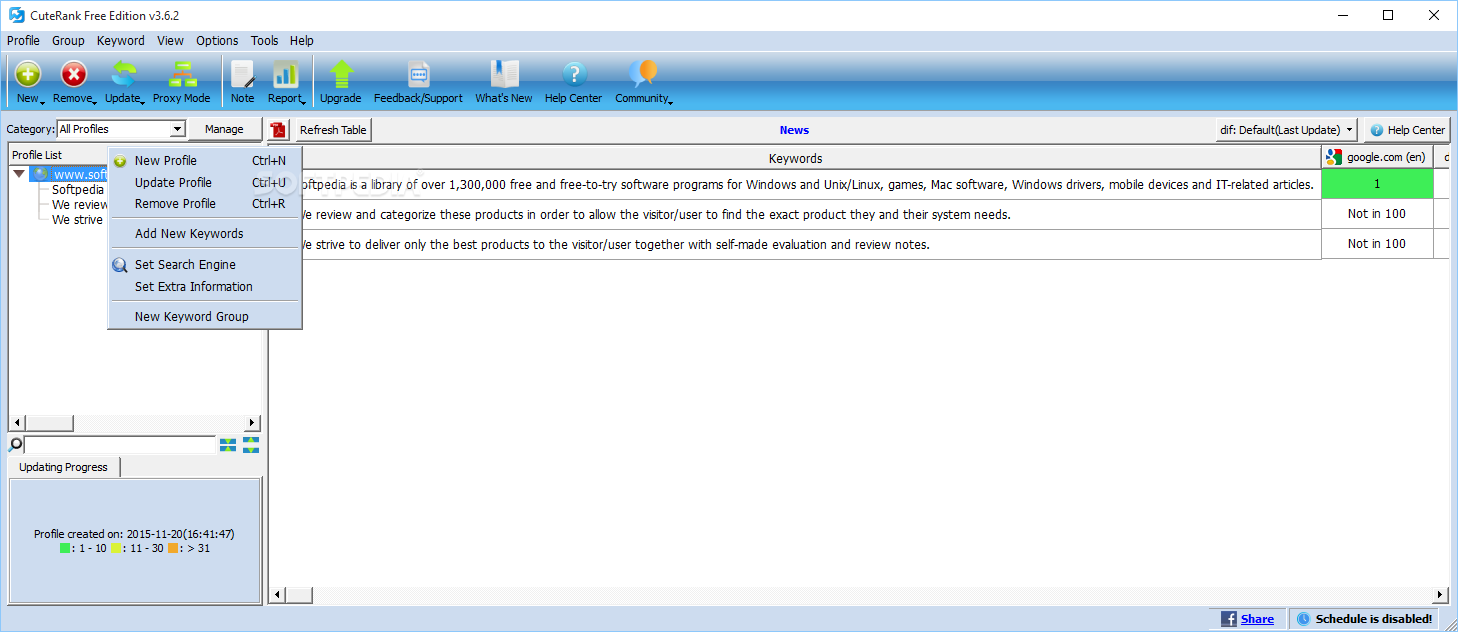Click the Facebook icon in the status bar
Viewport: 1458px width, 632px height.
click(1229, 619)
